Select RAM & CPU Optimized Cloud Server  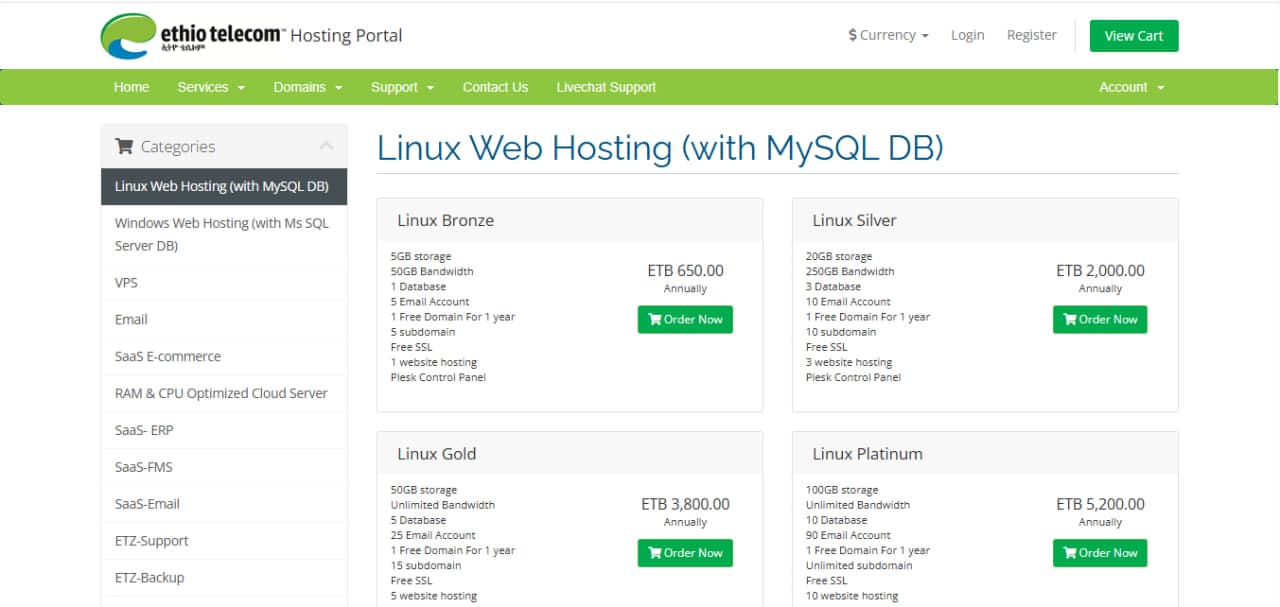224,394
